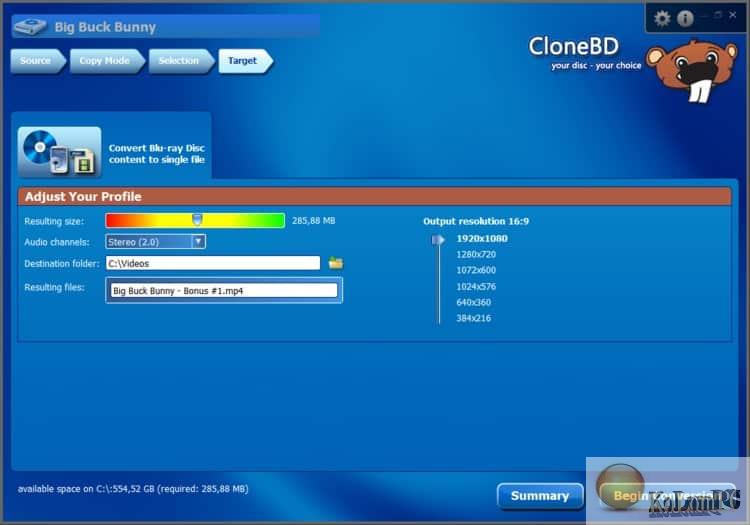The width and height of the screenshot is (750, 525).
Task: Open the Target step tab
Action: point(245,61)
